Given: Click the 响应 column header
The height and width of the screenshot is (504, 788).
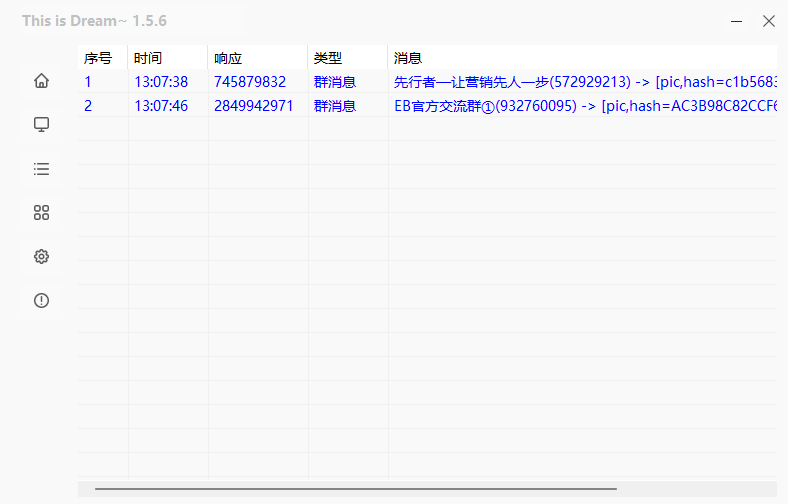Looking at the screenshot, I should [x=228, y=59].
